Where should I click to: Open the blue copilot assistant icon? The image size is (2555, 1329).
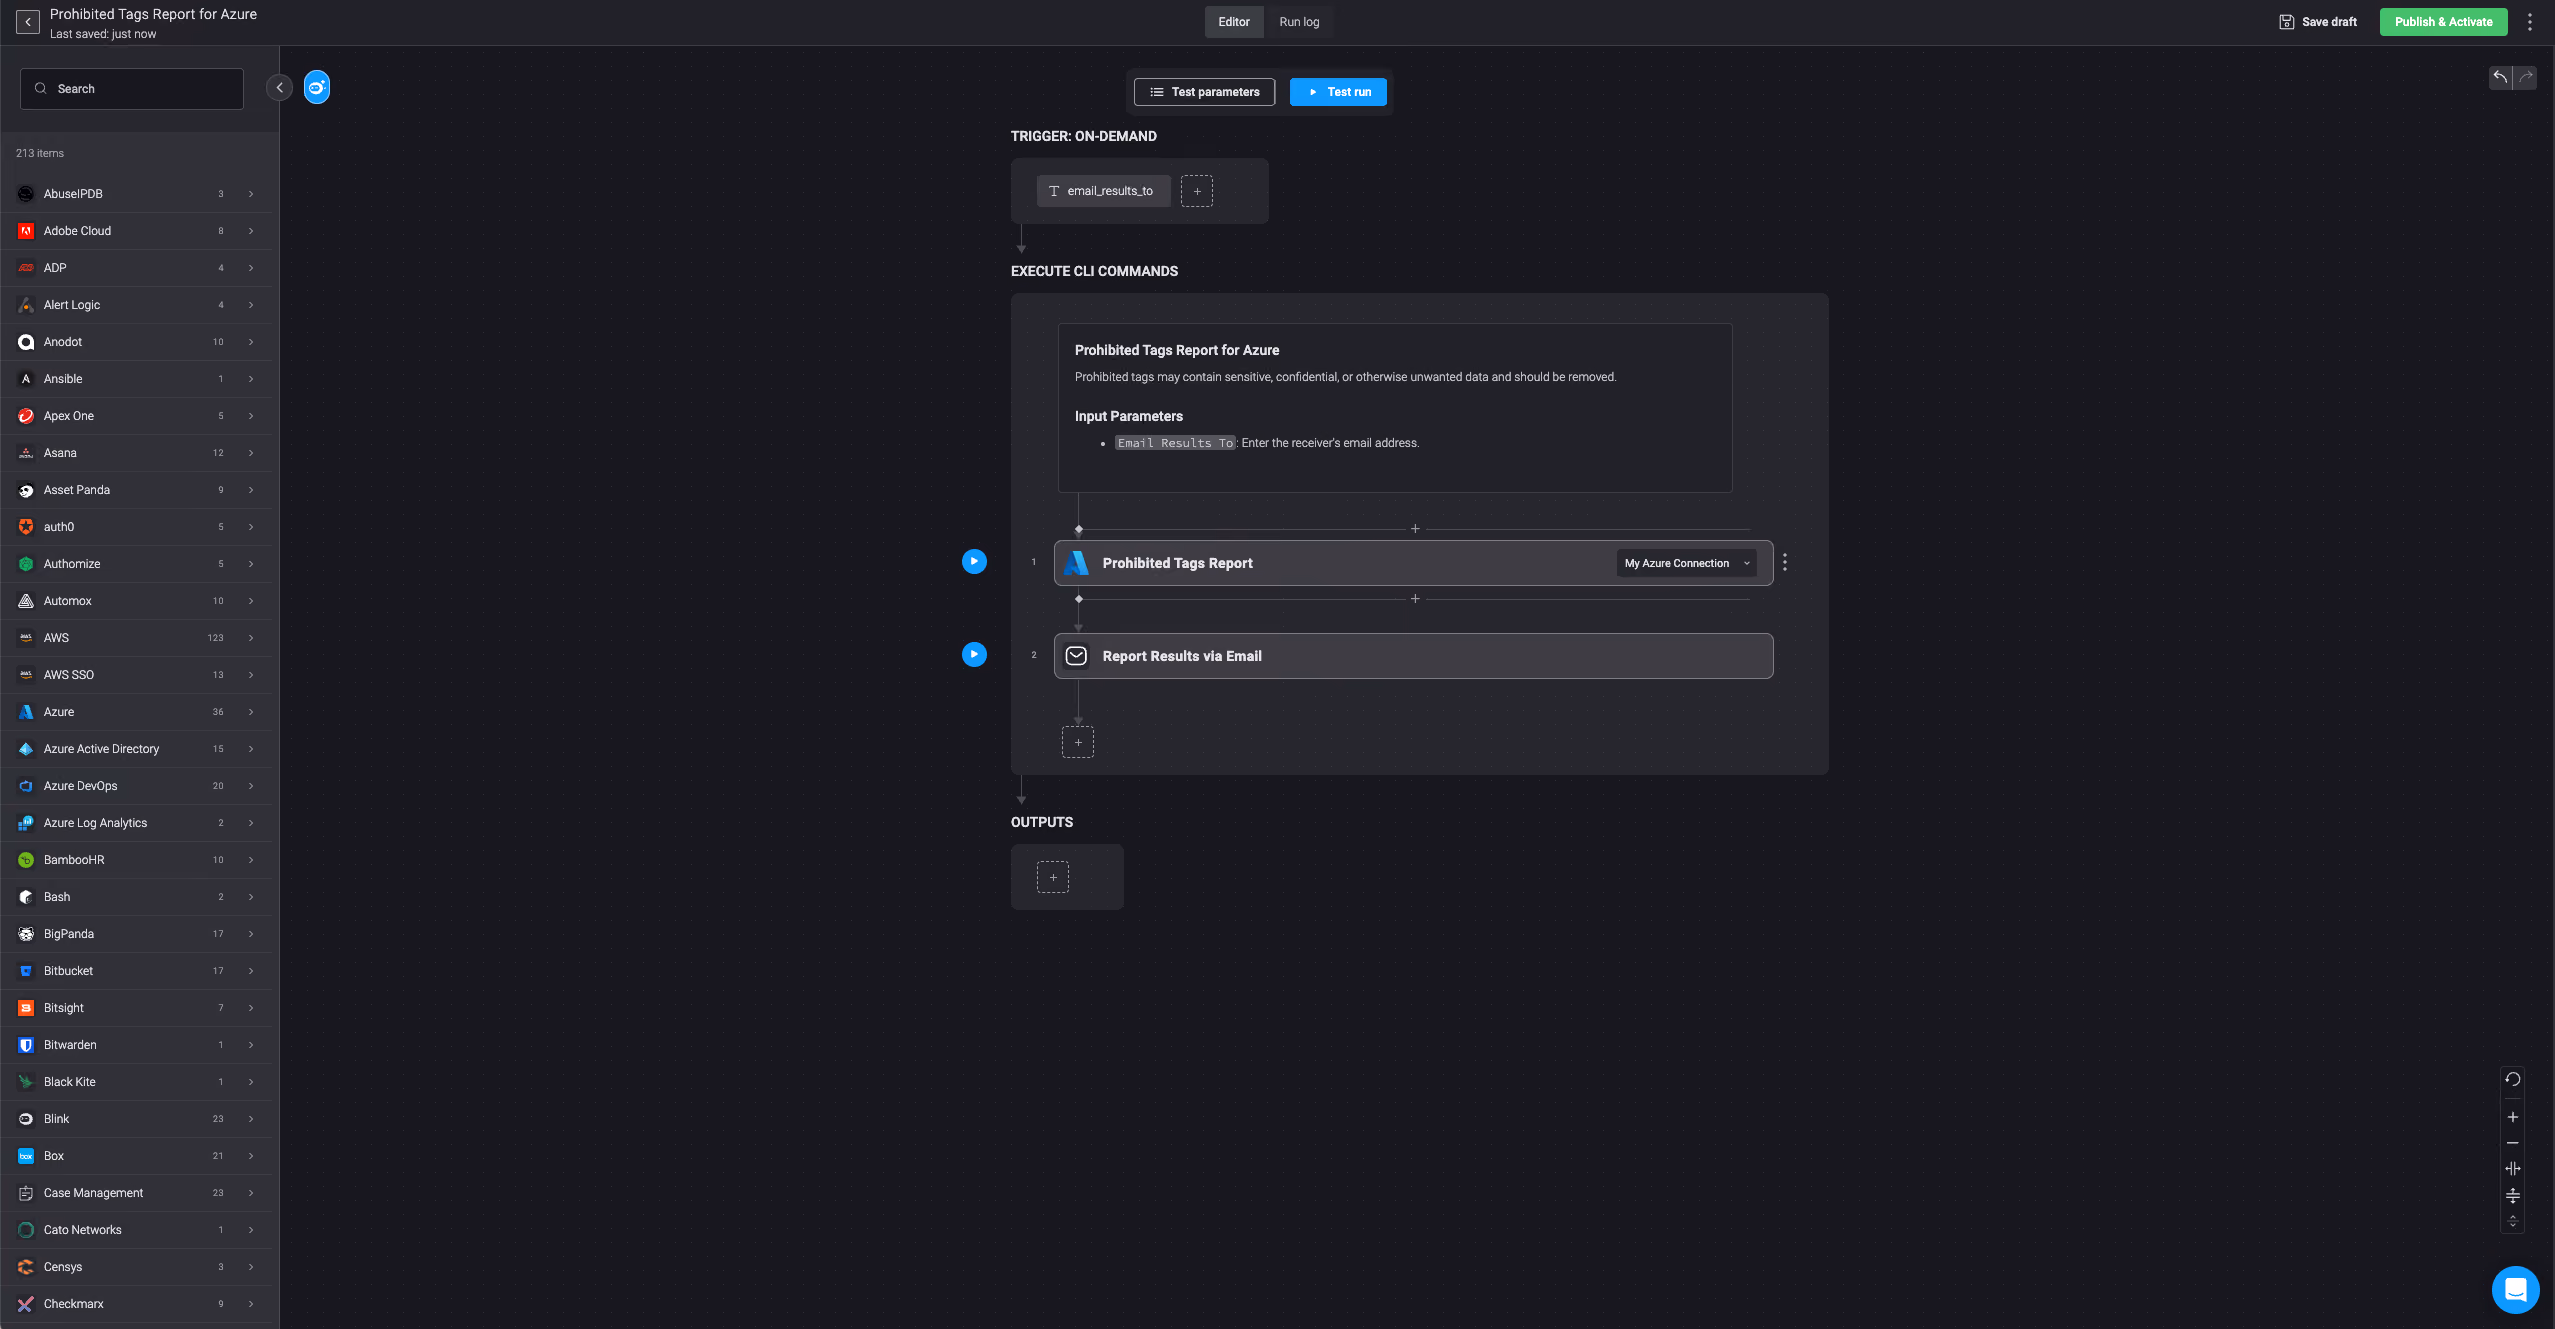(317, 88)
